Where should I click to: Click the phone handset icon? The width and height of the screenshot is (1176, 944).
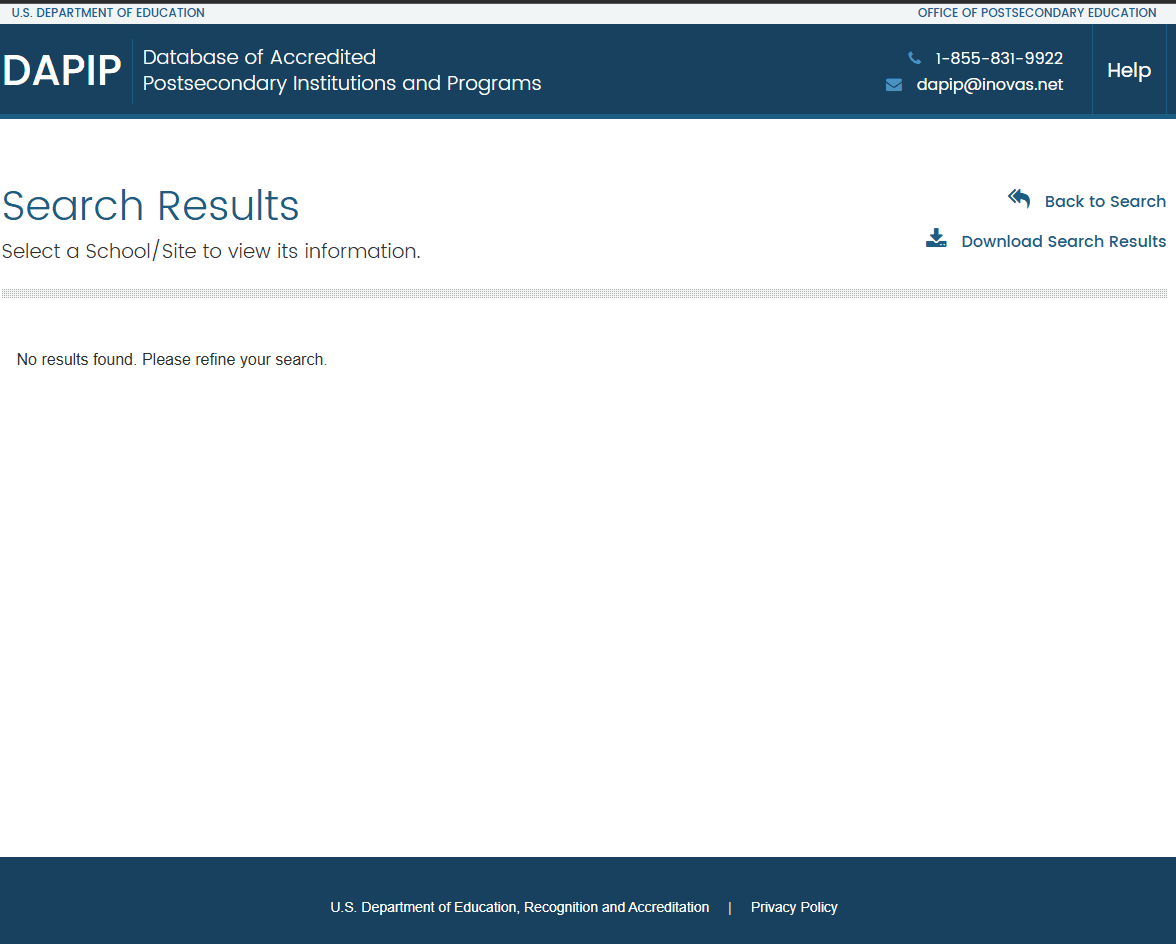(x=914, y=58)
